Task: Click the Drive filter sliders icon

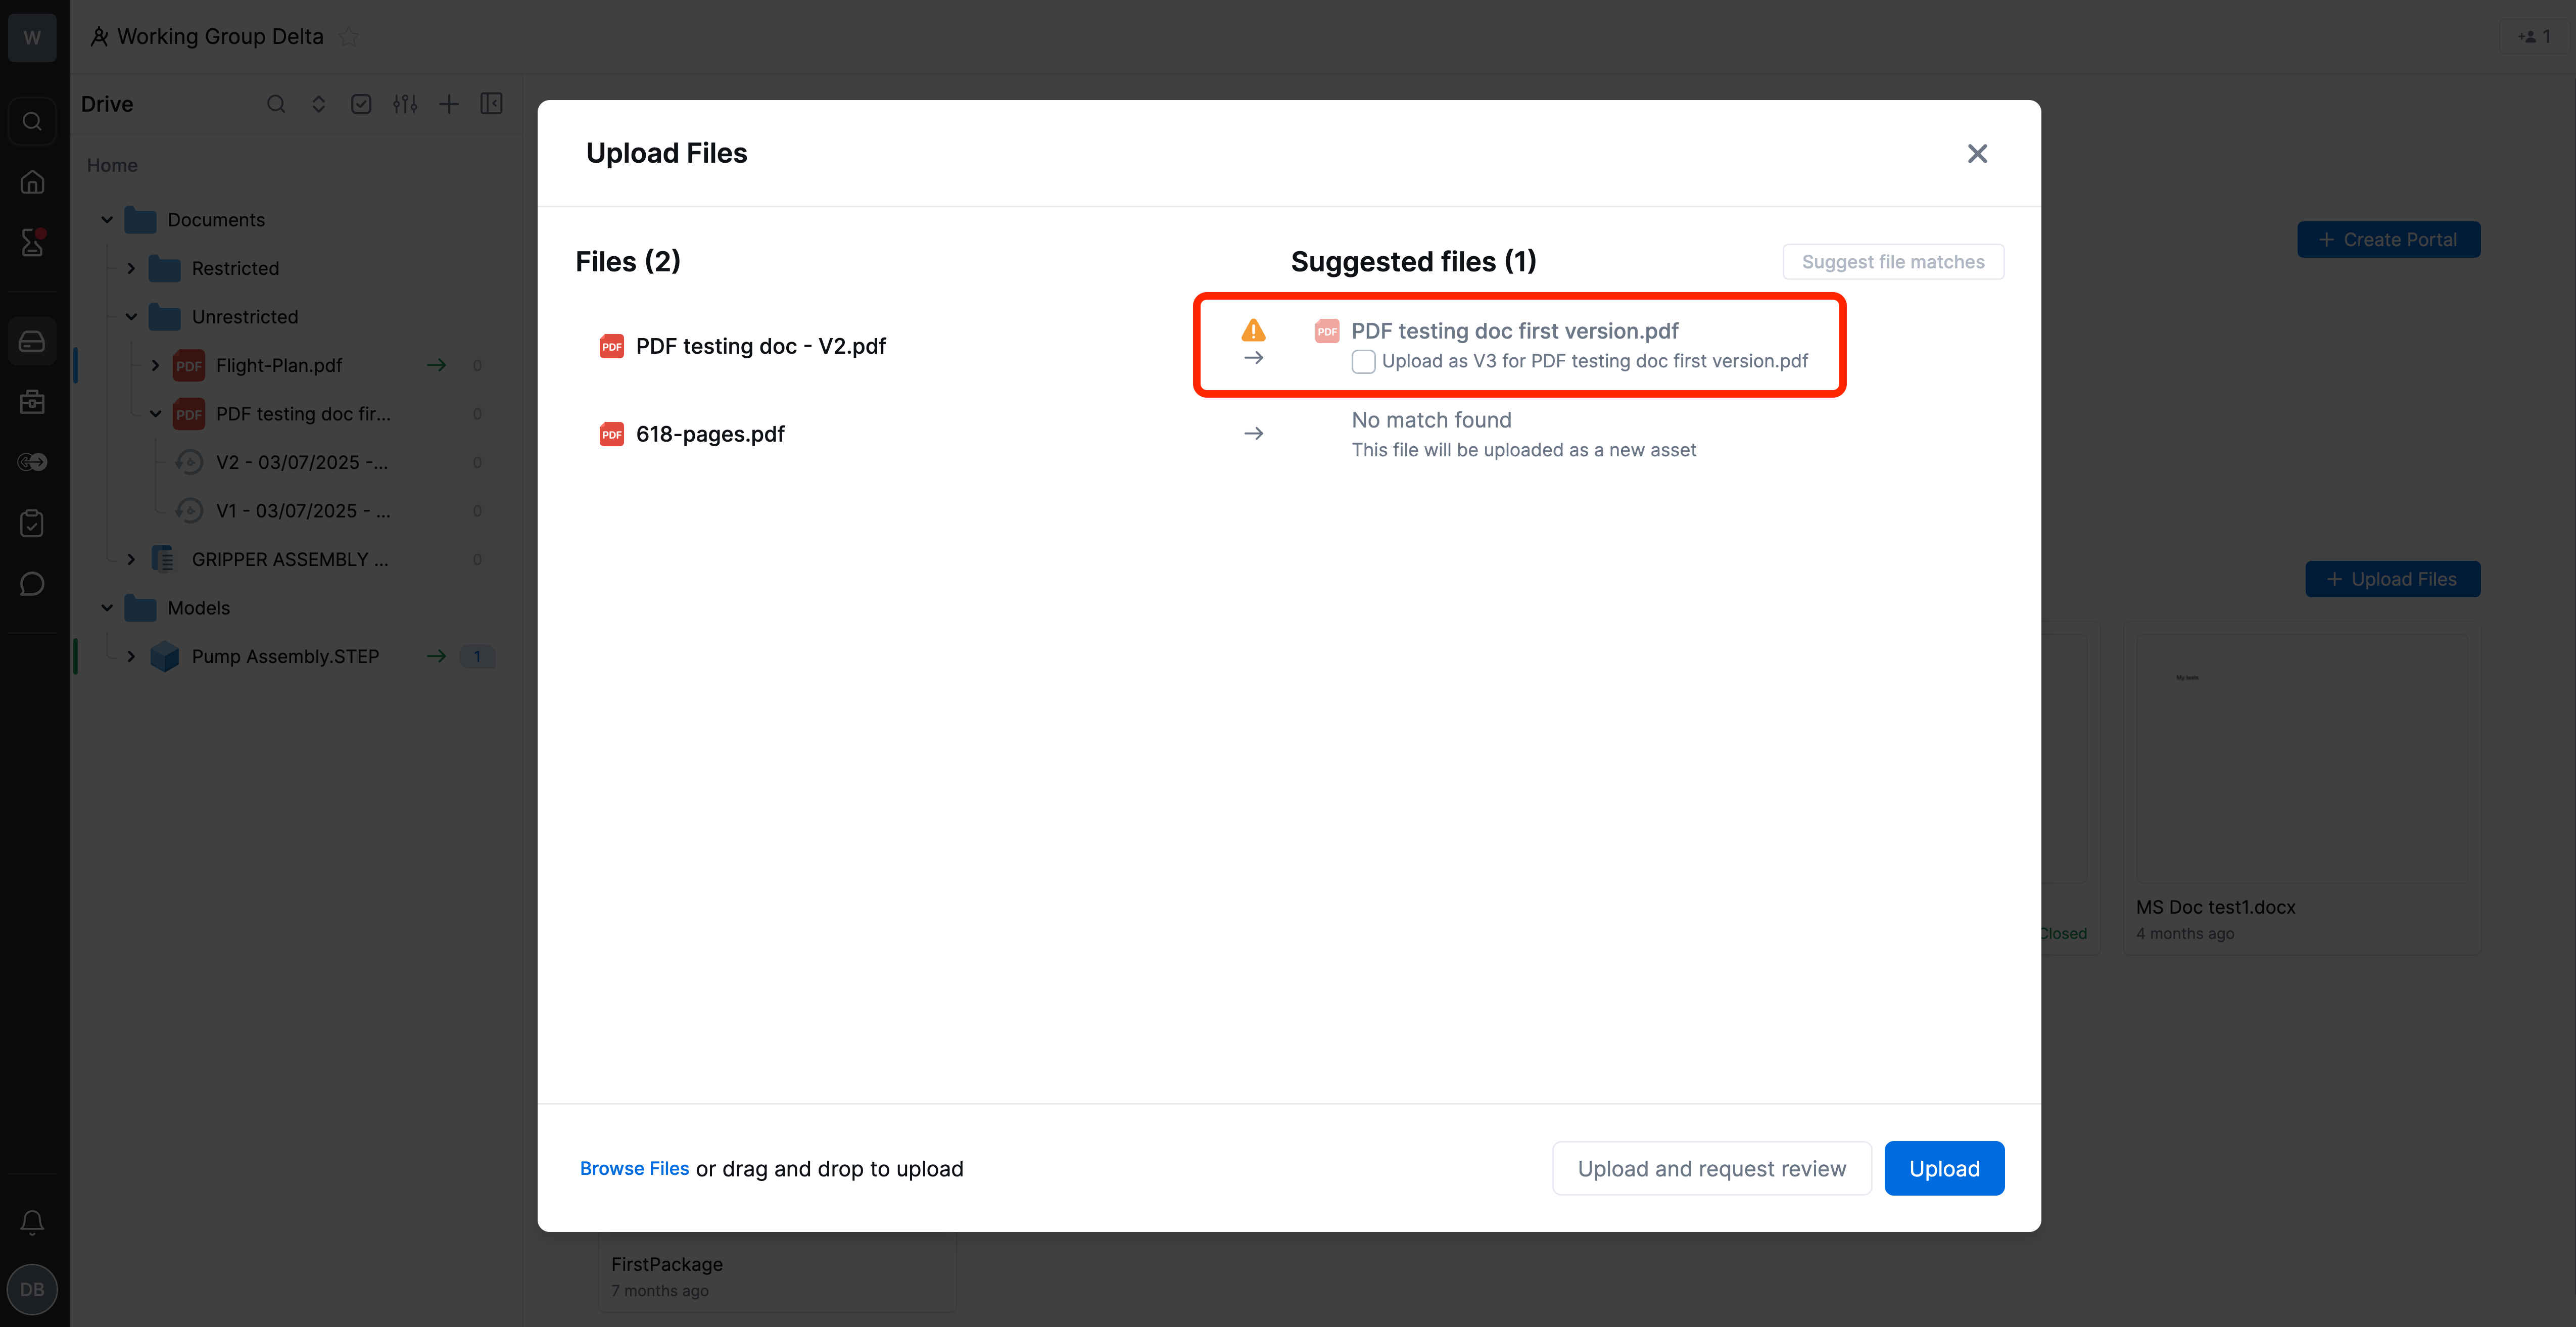Action: [405, 104]
